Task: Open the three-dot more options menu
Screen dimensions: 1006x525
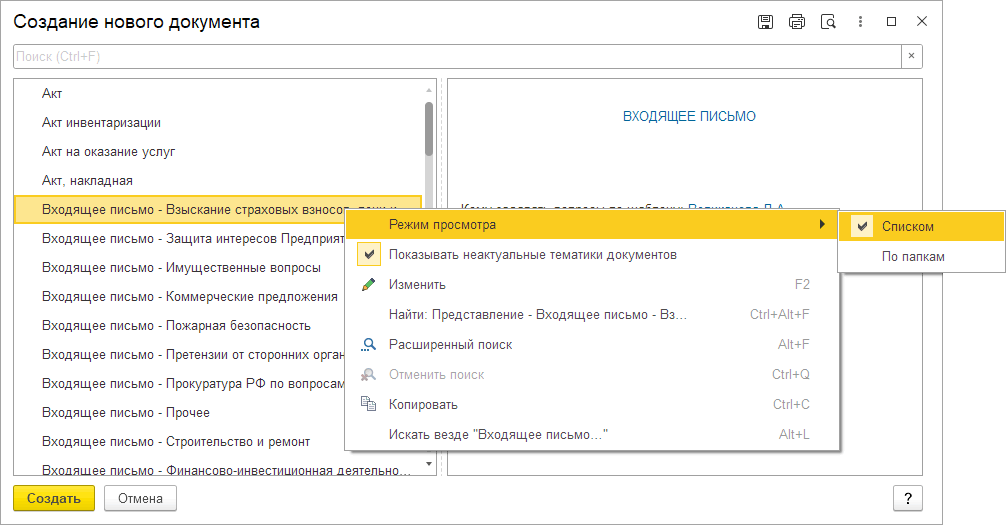Action: tap(859, 22)
